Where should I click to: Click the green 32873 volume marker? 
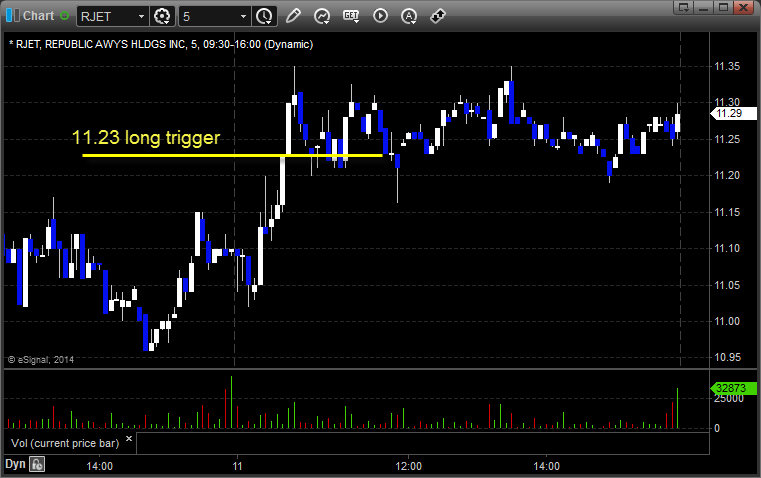pyautogui.click(x=733, y=388)
